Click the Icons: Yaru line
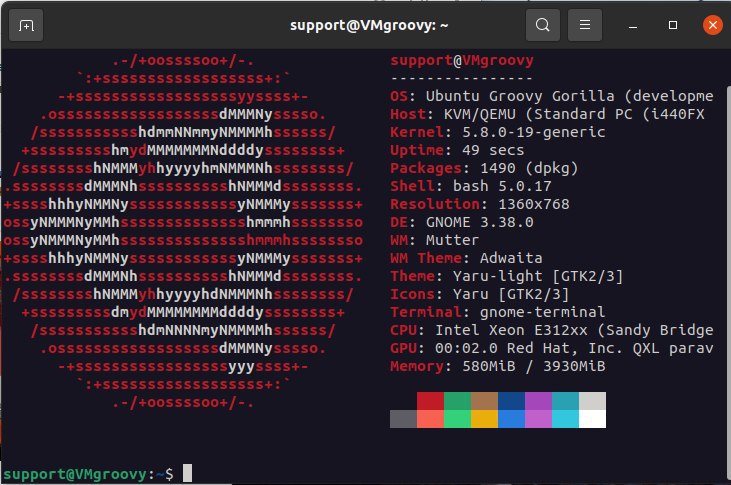731x485 pixels. point(479,294)
